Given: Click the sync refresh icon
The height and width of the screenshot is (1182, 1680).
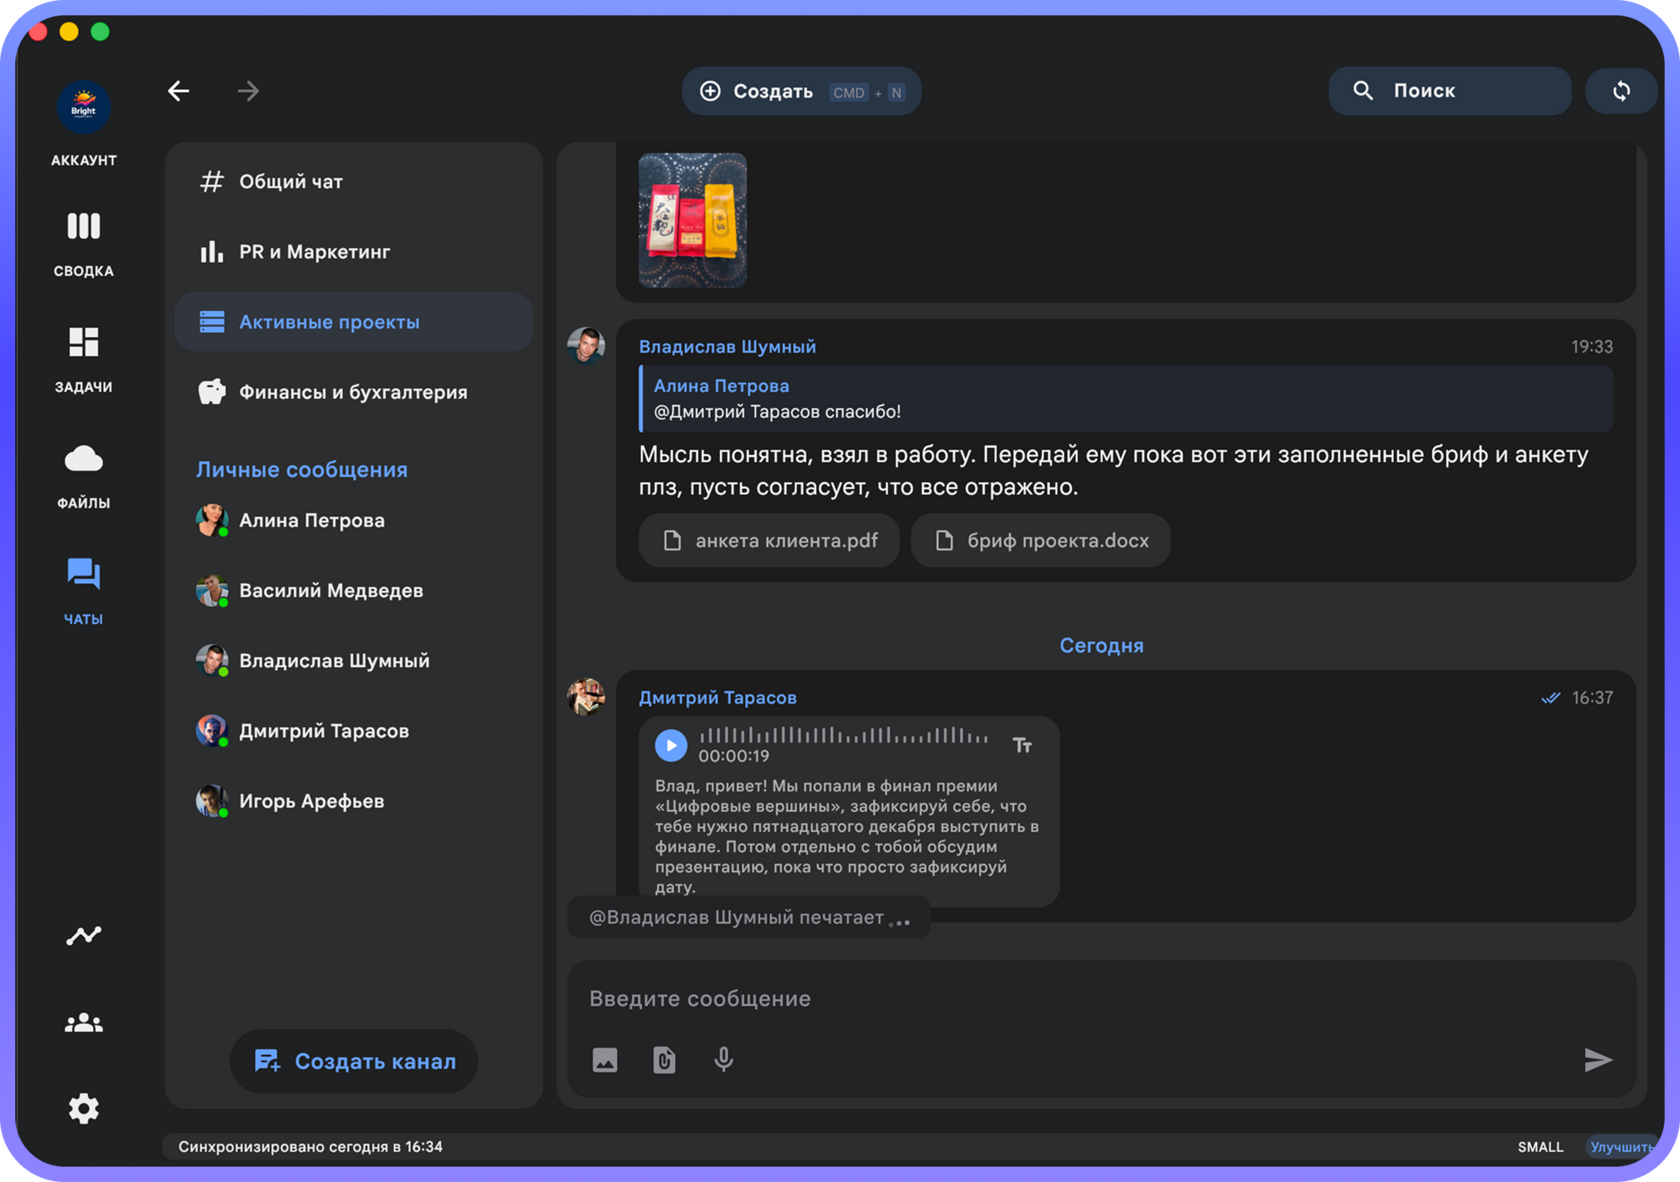Looking at the screenshot, I should click(x=1621, y=91).
